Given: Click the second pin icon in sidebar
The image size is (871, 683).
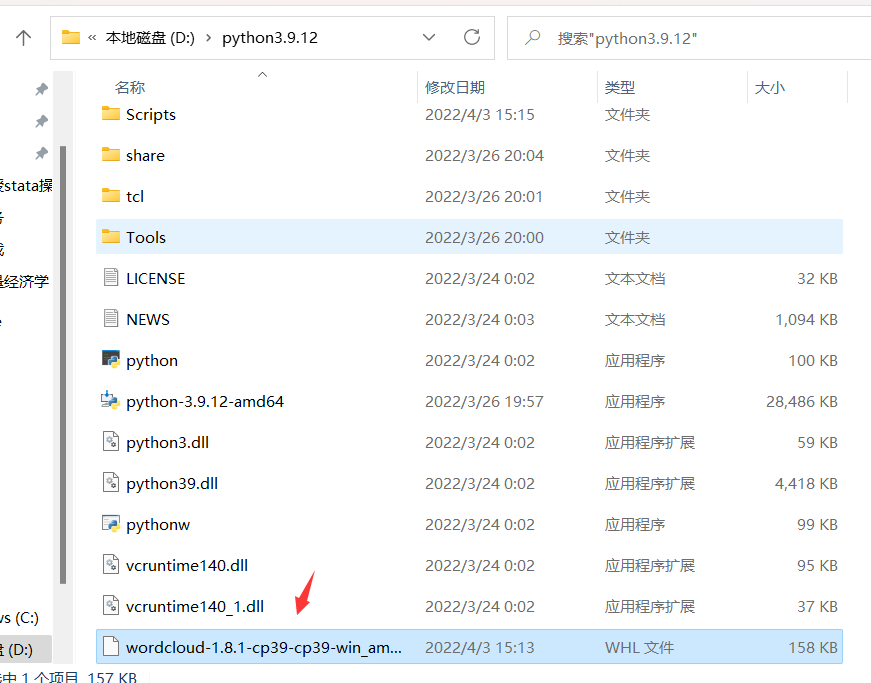Looking at the screenshot, I should [x=41, y=121].
